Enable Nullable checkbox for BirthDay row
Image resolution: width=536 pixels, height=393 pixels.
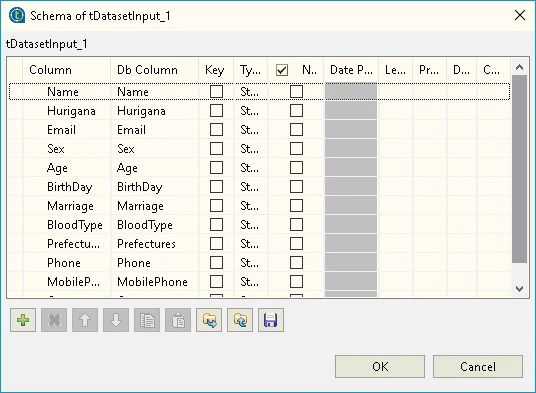click(296, 187)
